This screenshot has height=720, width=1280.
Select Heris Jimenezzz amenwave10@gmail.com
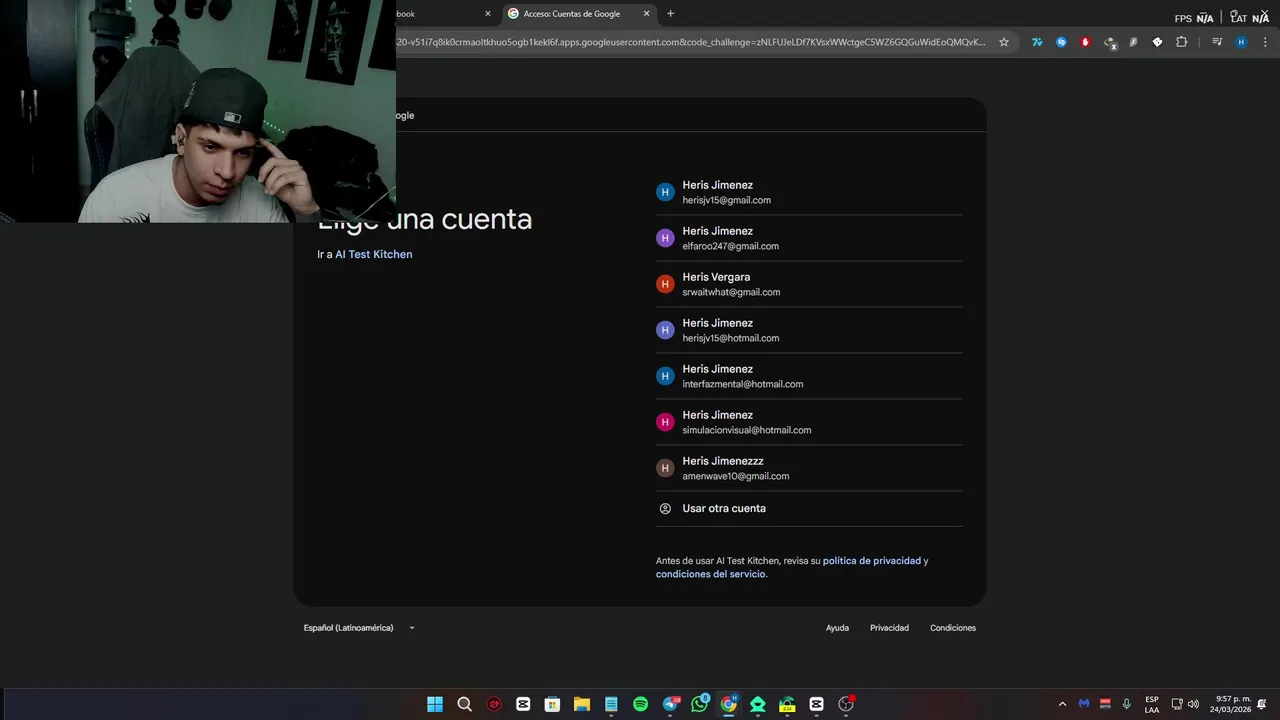pyautogui.click(x=809, y=468)
